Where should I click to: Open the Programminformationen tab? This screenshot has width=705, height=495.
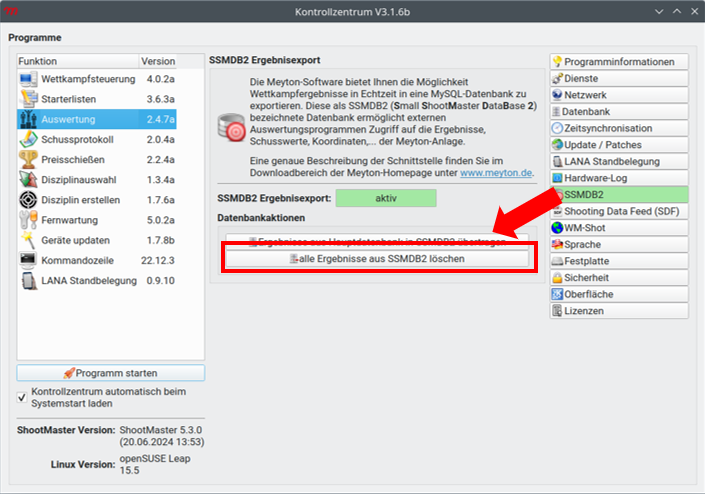coord(618,62)
